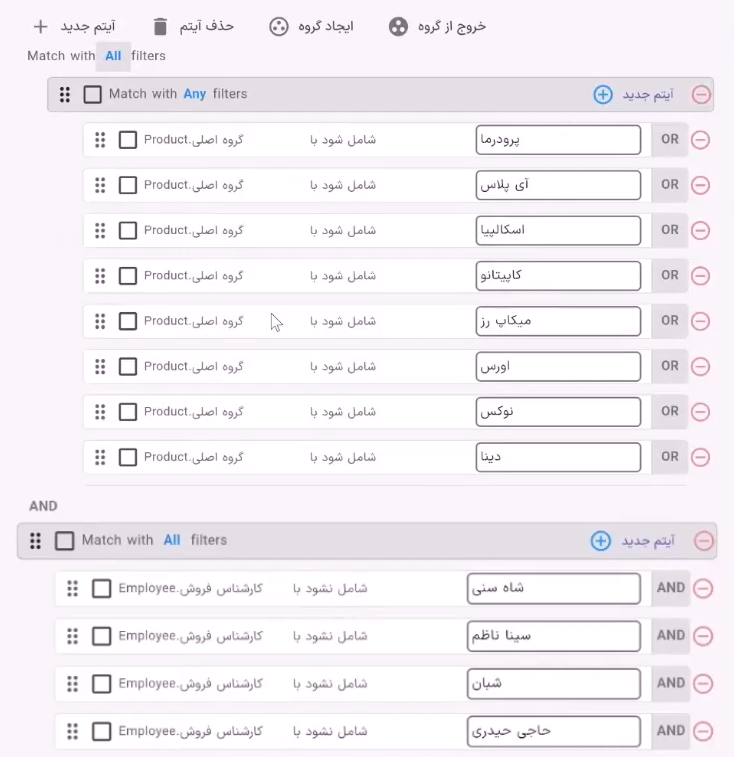Check the Match with Any filters group checkbox
This screenshot has width=734, height=757.
point(92,94)
